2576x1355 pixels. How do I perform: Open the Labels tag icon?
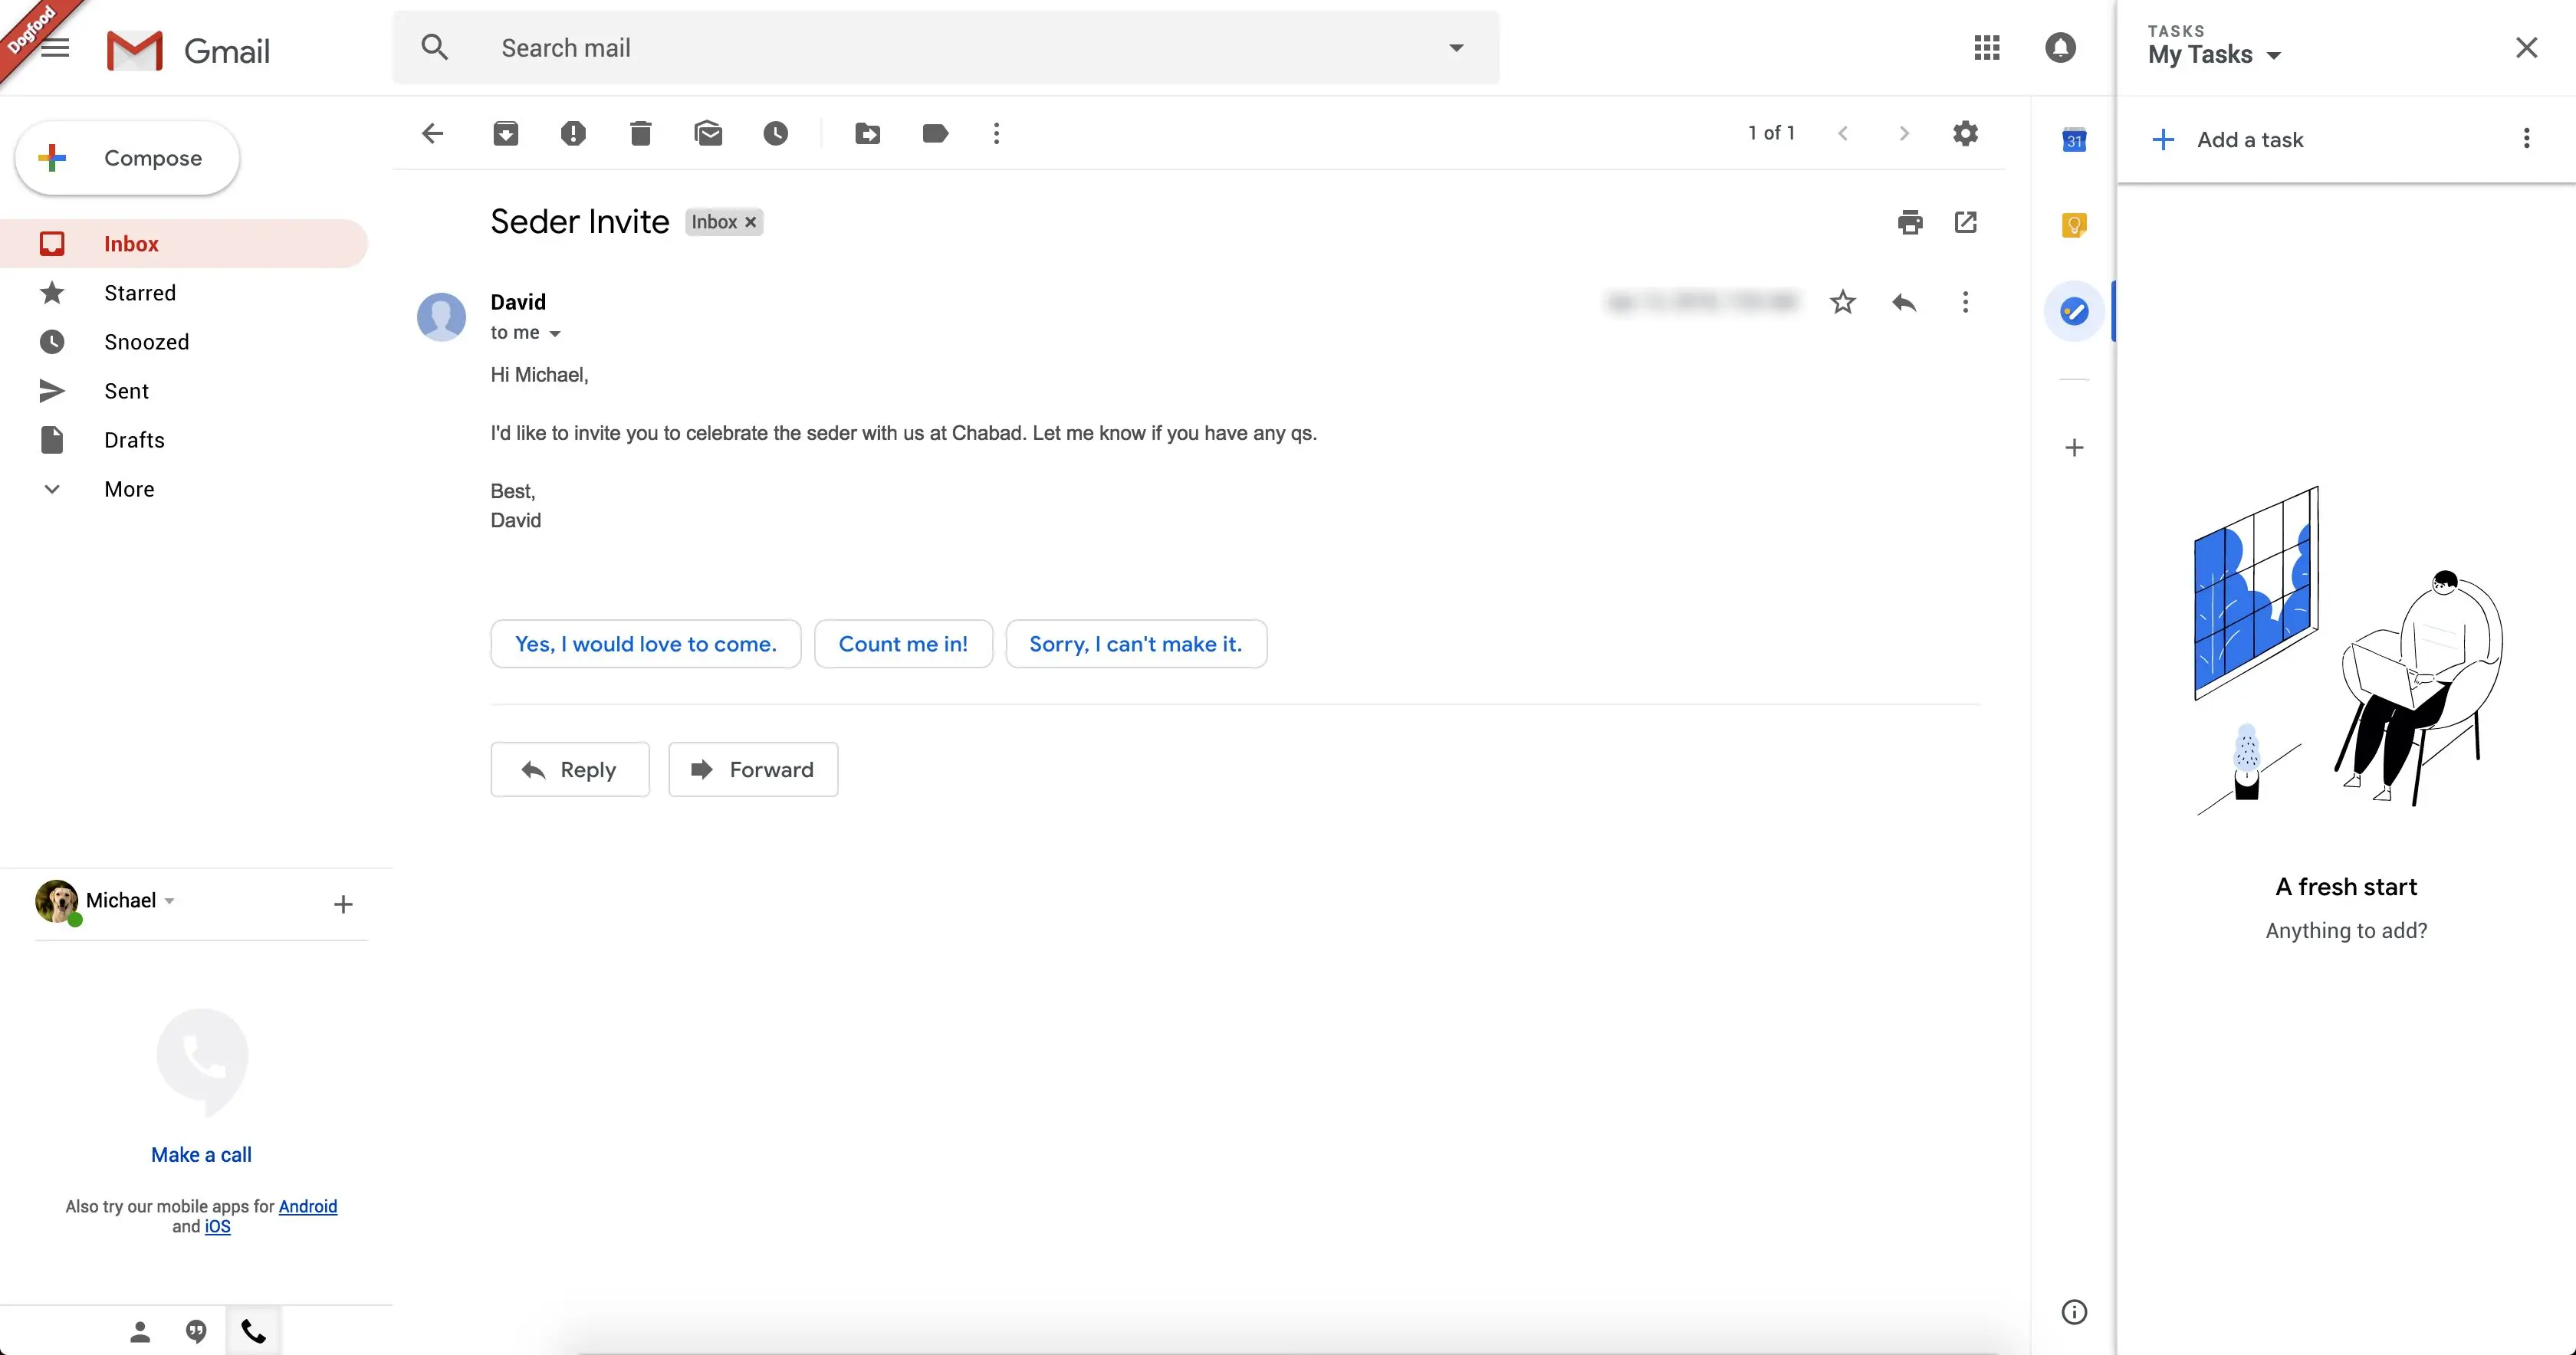coord(935,133)
